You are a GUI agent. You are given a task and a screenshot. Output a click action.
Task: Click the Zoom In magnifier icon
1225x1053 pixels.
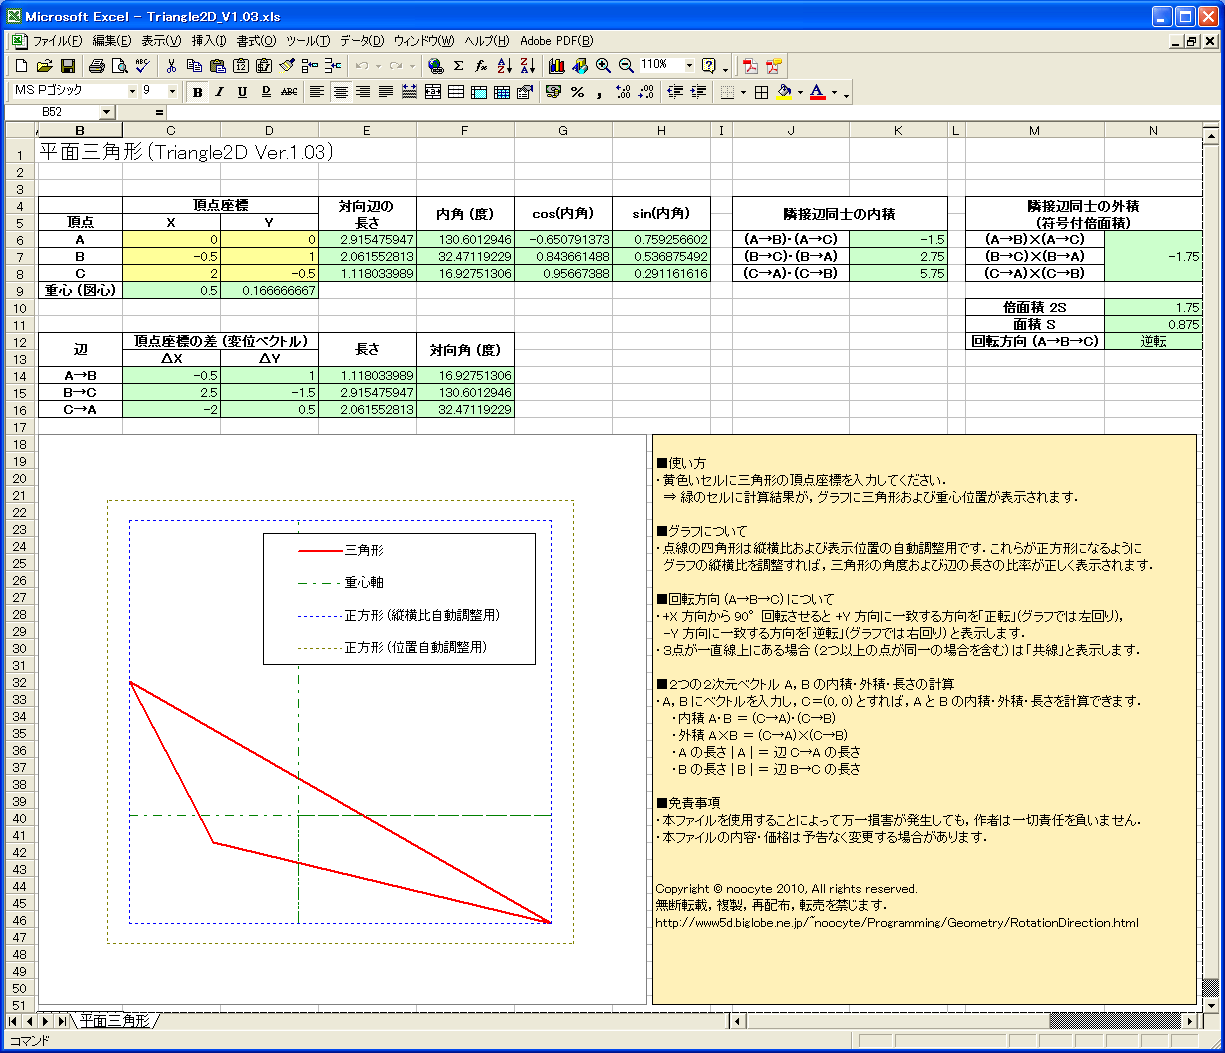click(603, 66)
